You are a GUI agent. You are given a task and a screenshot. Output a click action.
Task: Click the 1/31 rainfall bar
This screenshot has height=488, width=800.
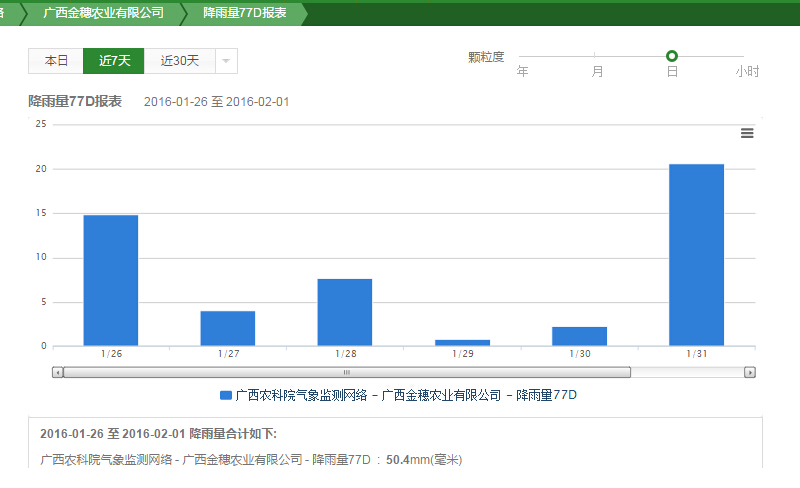(x=695, y=255)
